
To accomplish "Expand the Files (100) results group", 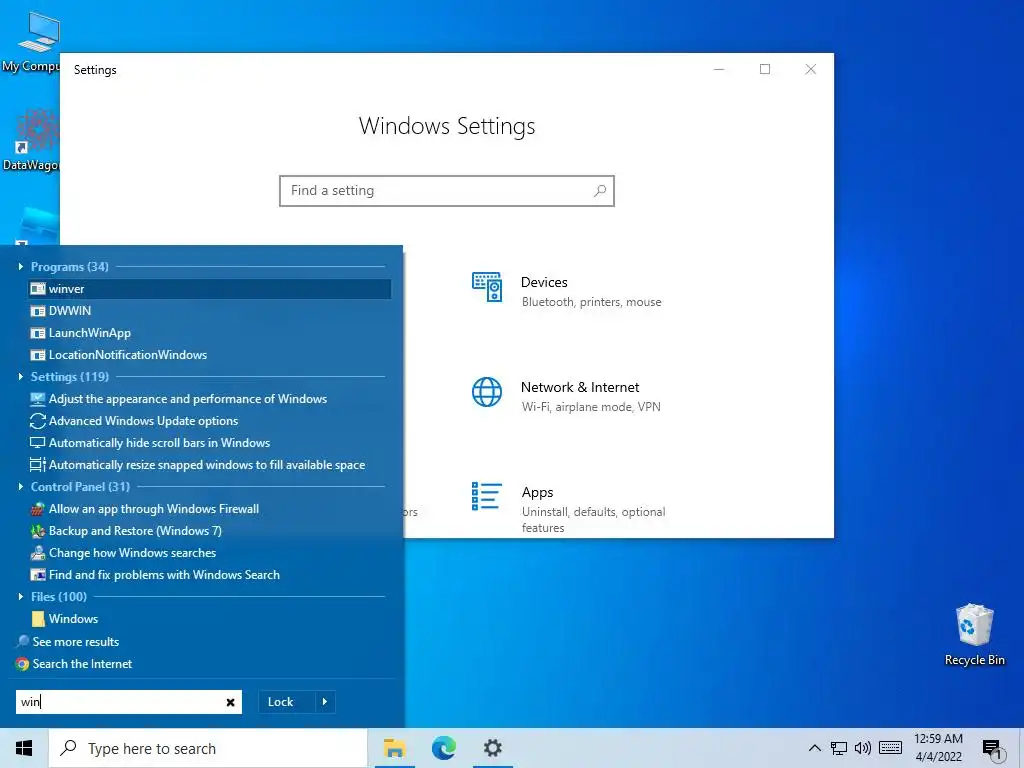I will pyautogui.click(x=20, y=597).
